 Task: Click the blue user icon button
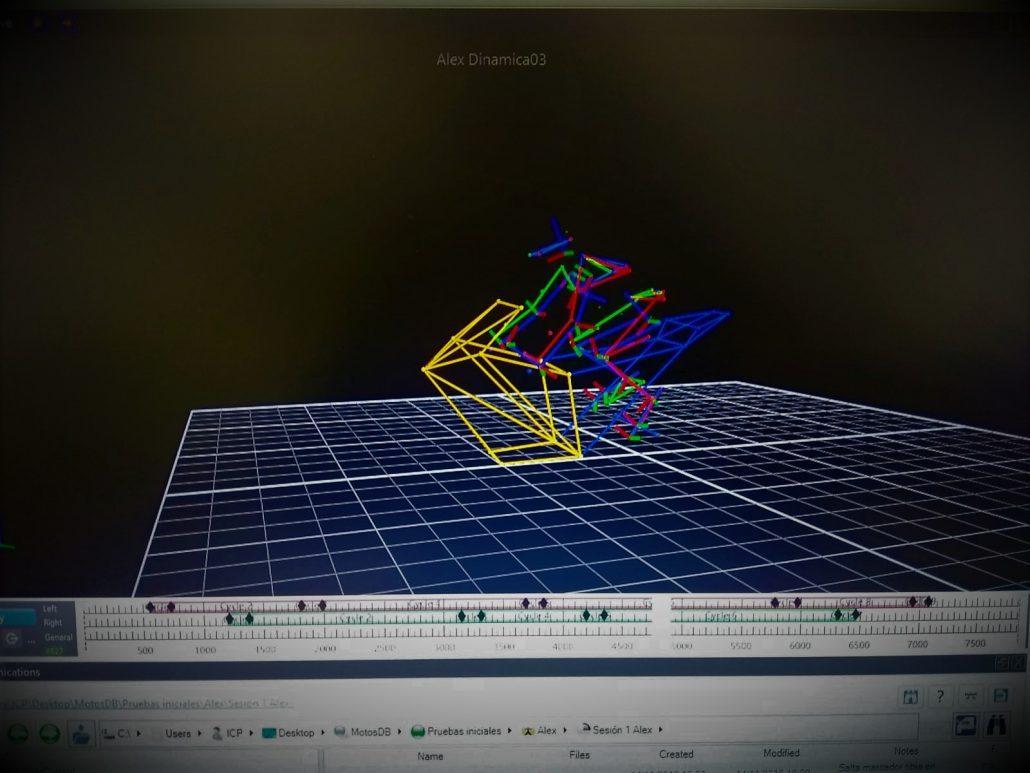click(81, 733)
